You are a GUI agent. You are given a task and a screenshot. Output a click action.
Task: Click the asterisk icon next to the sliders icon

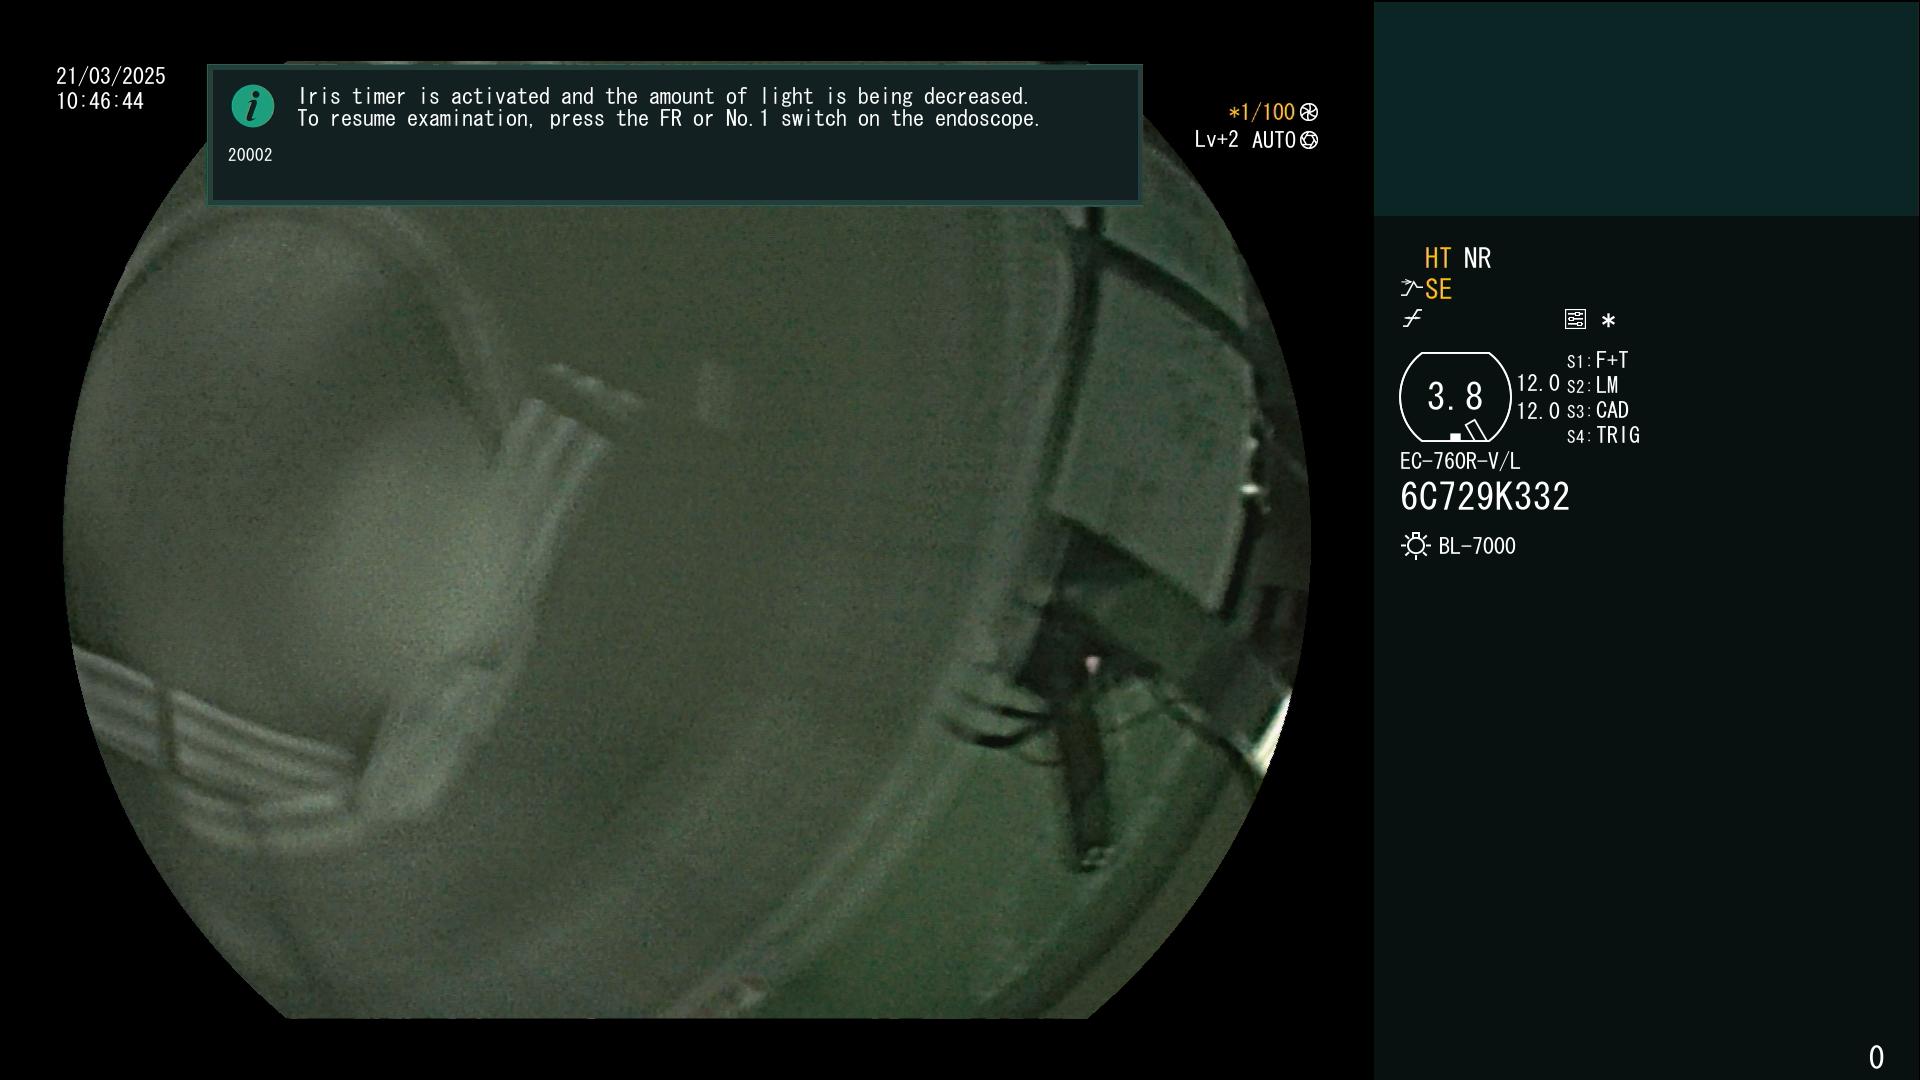(1608, 320)
